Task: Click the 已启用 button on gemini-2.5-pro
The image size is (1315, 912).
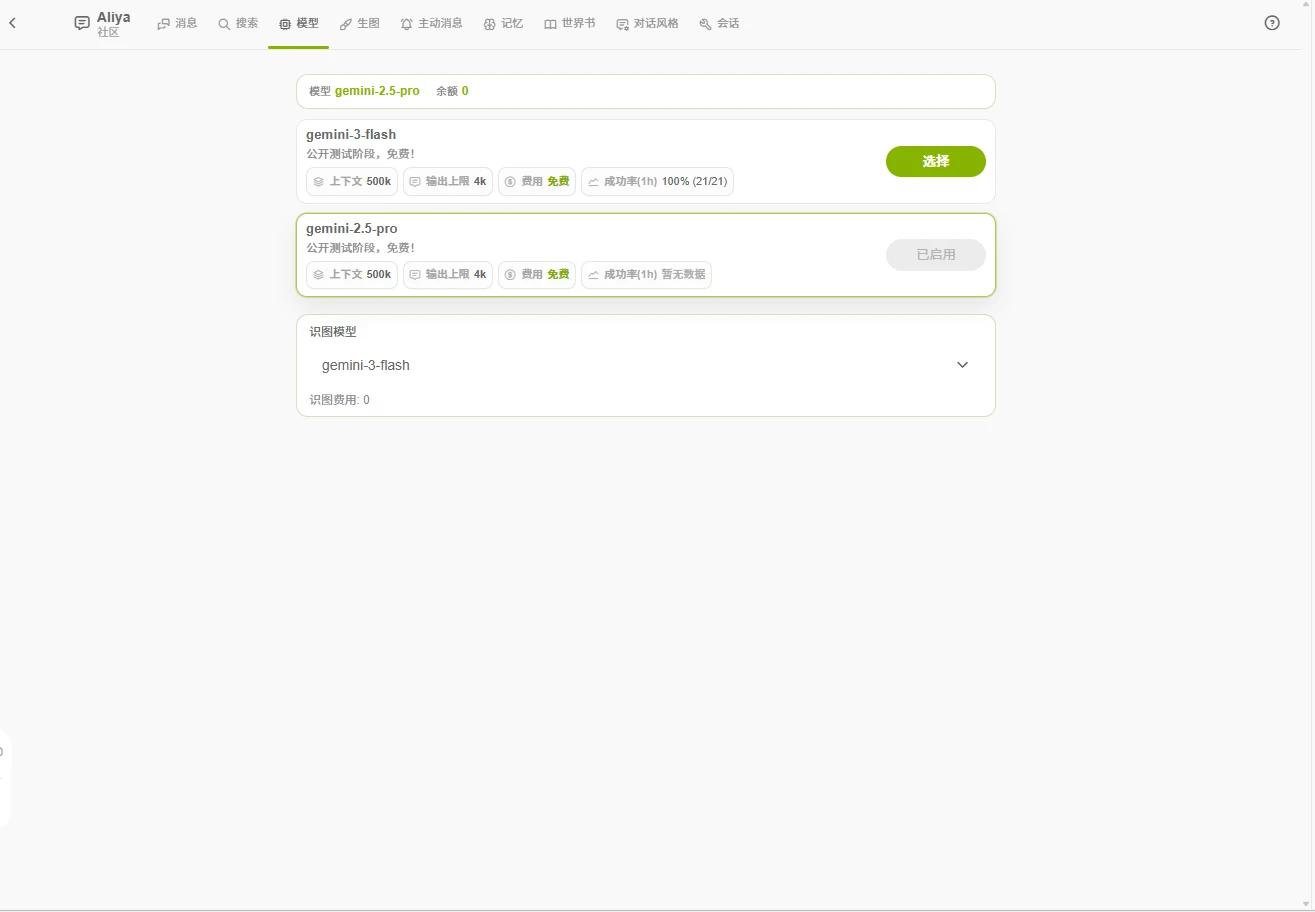Action: coord(936,255)
